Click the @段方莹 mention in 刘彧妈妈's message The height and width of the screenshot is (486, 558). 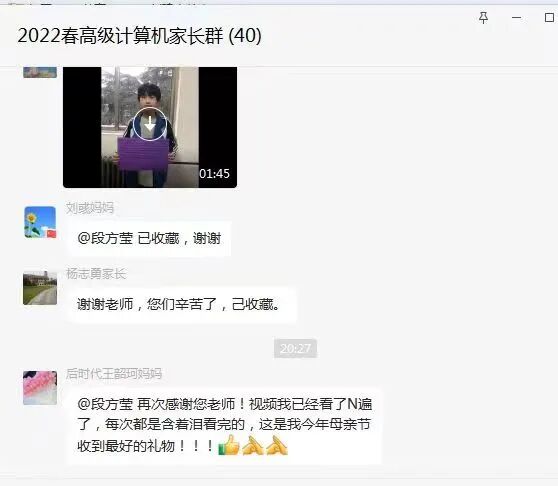click(105, 238)
